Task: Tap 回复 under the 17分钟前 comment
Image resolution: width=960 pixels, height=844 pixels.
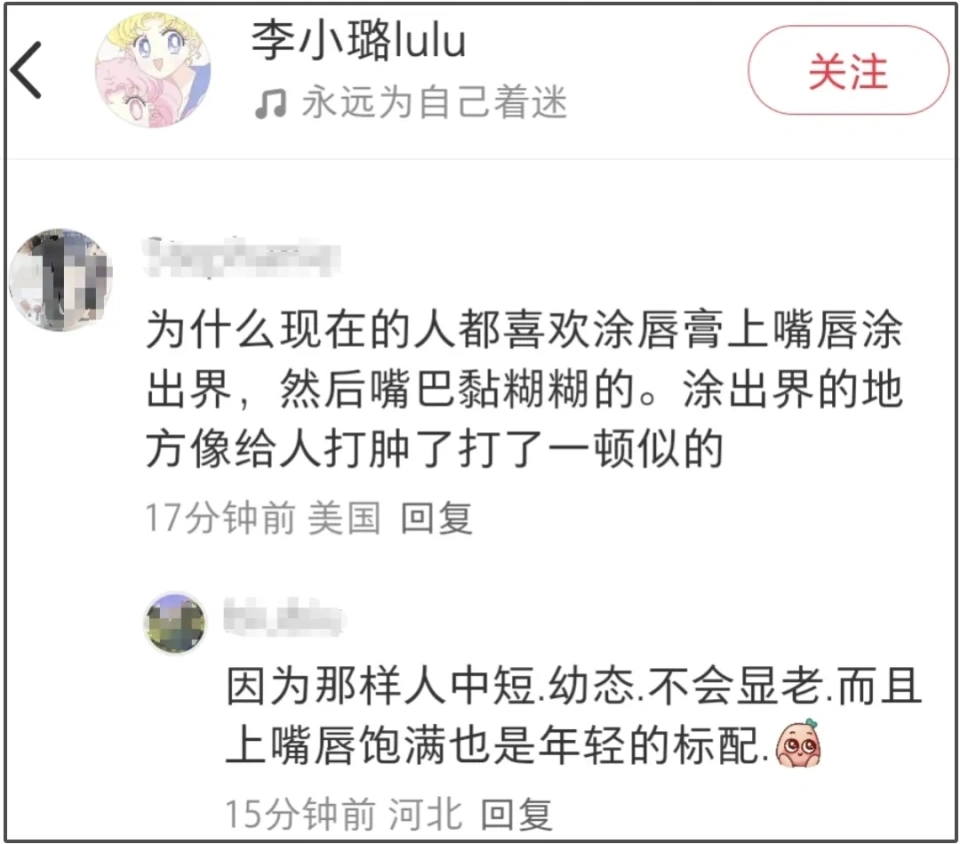Action: pyautogui.click(x=437, y=518)
